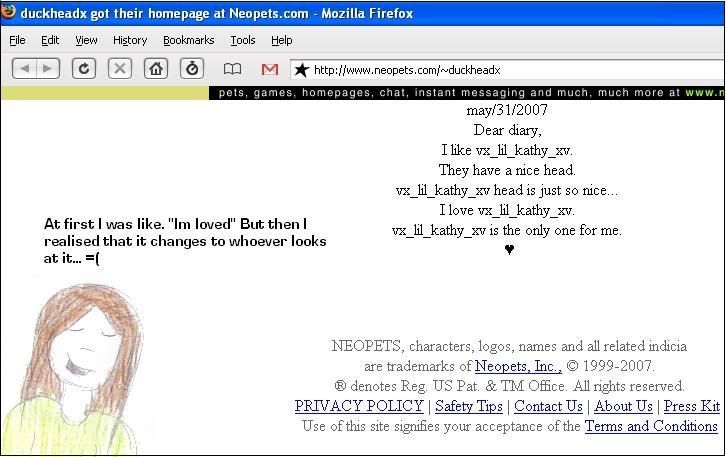Open the Tools menu
This screenshot has width=726, height=457.
(x=242, y=40)
